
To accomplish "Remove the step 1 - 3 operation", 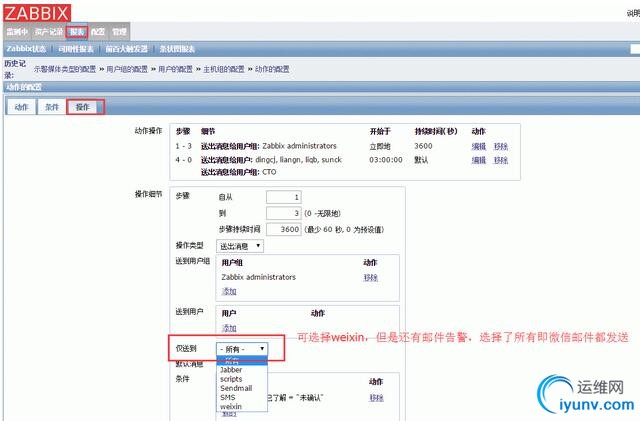I will click(501, 147).
